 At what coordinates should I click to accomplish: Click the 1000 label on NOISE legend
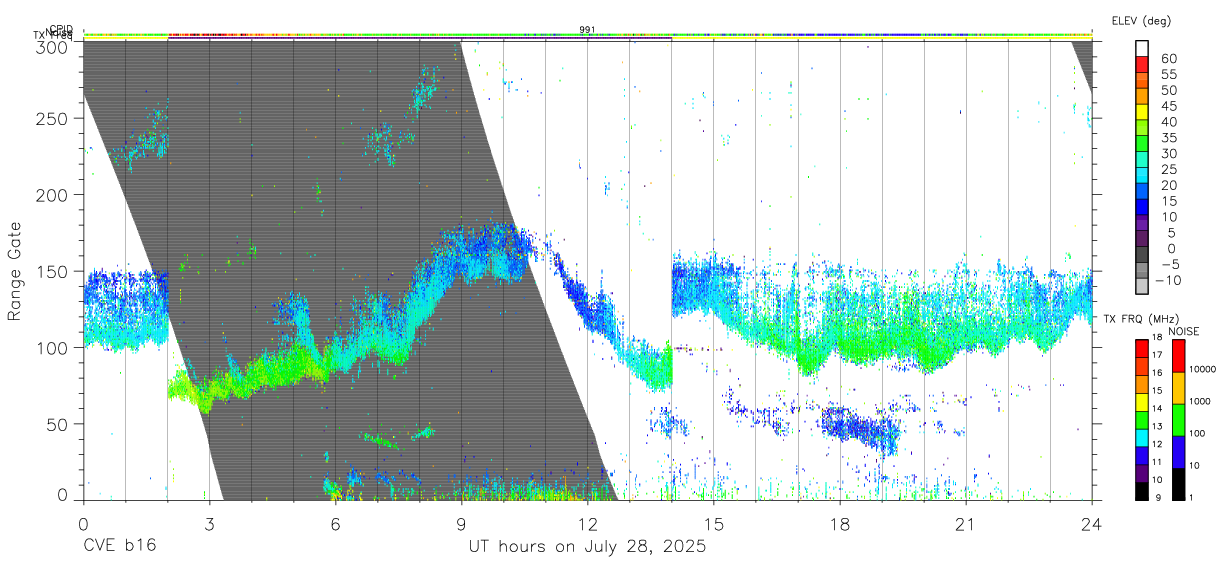click(x=1199, y=402)
